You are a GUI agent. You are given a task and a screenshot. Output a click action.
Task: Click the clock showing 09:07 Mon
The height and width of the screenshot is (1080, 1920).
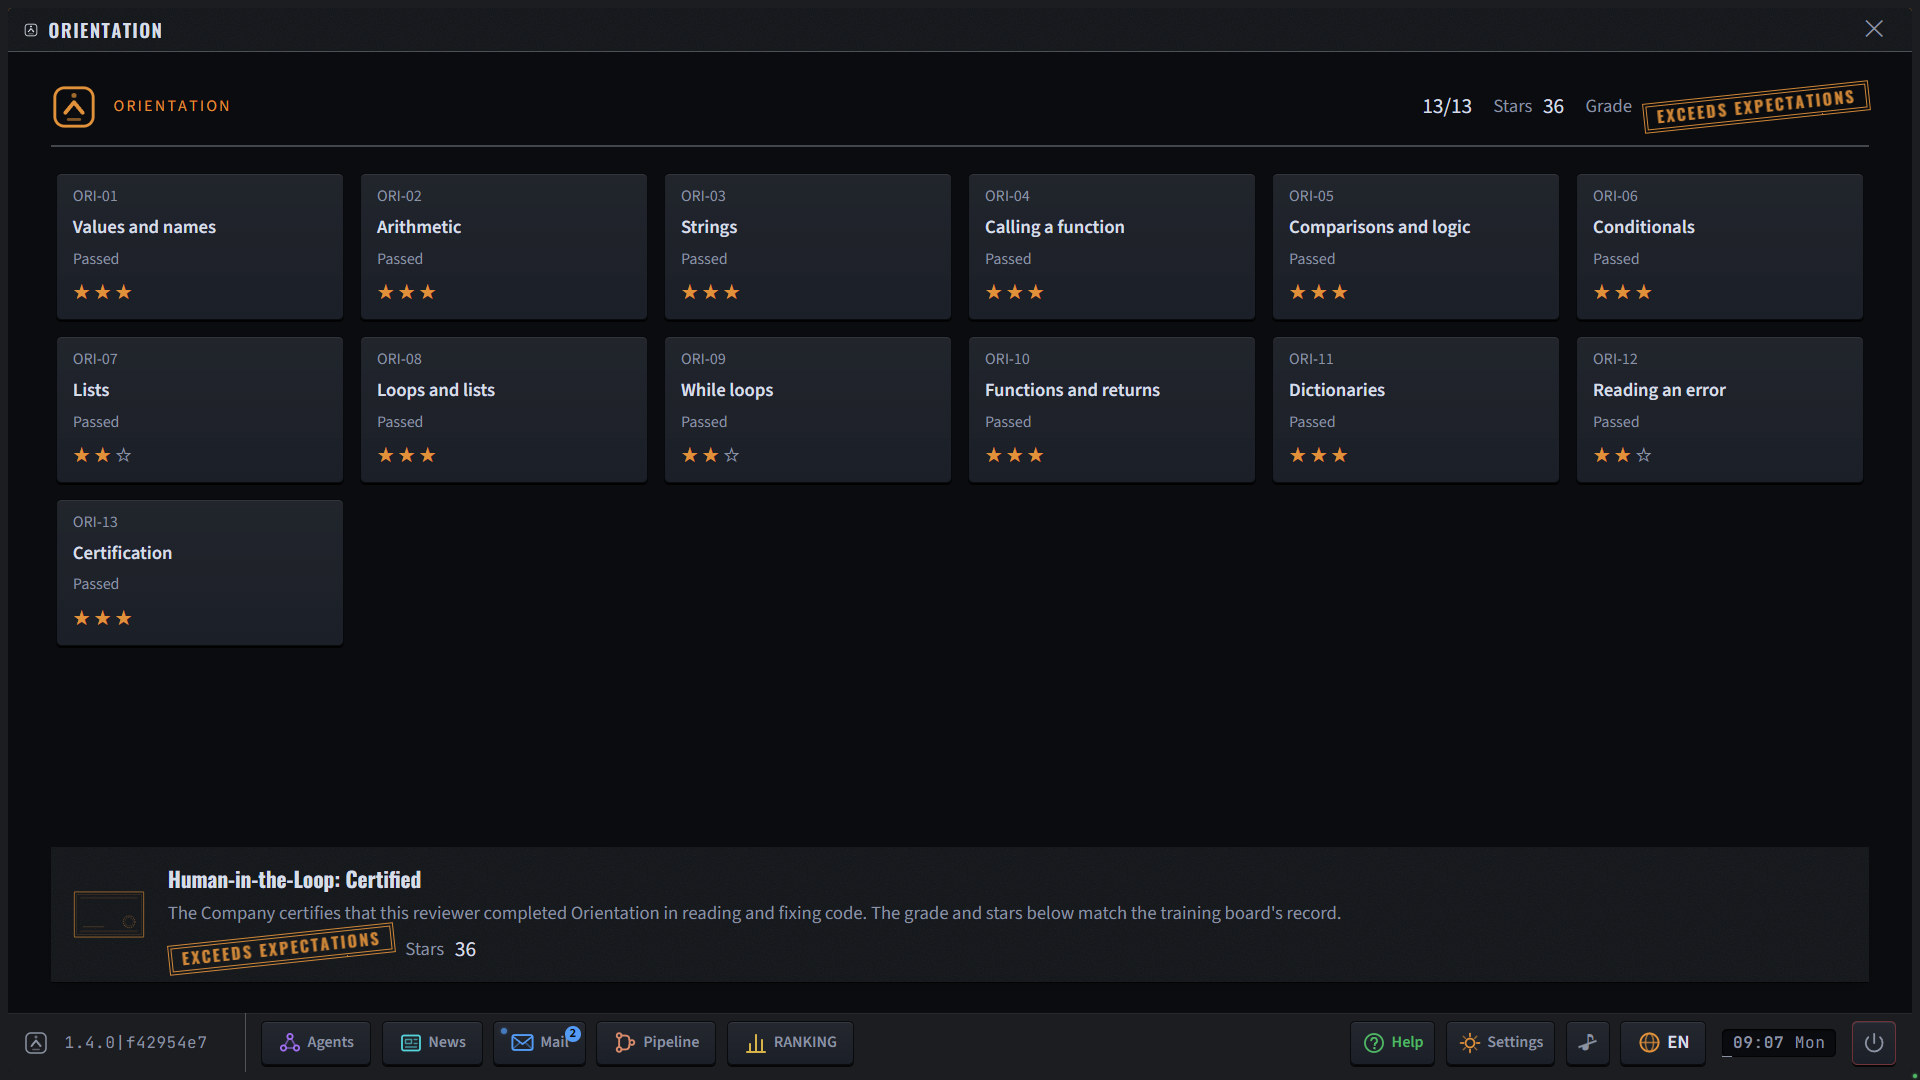point(1779,1042)
